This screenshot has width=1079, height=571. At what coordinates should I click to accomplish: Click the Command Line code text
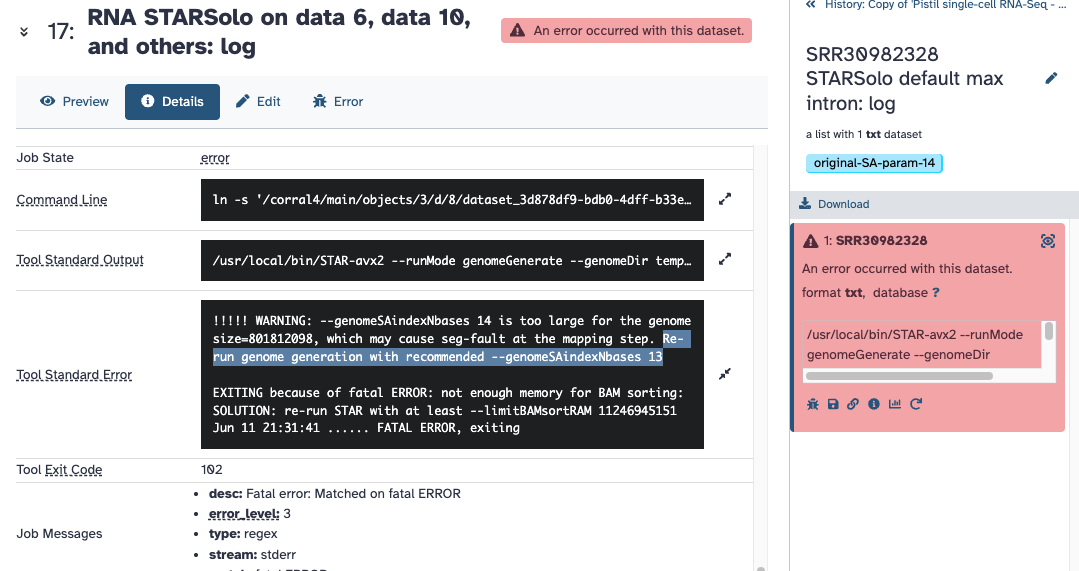452,200
